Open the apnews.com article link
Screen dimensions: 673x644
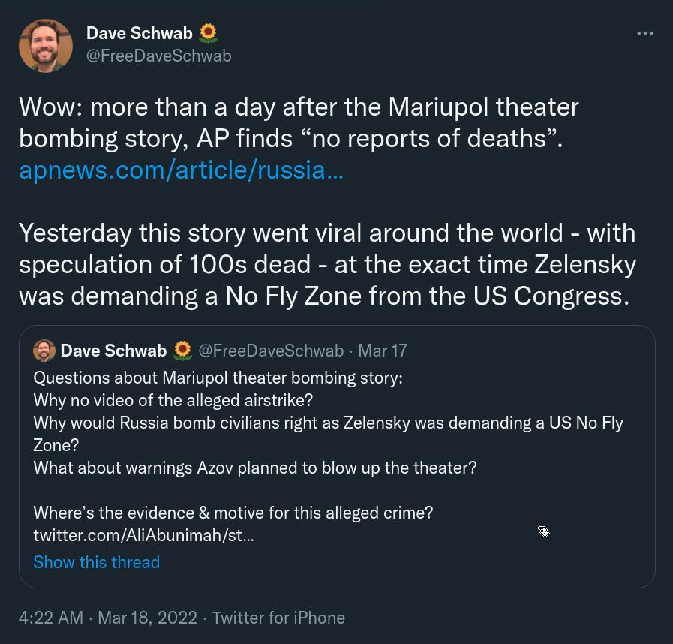pos(181,170)
